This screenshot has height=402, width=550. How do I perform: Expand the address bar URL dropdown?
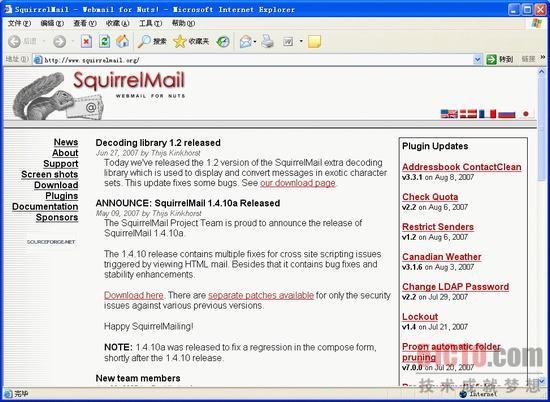(477, 60)
